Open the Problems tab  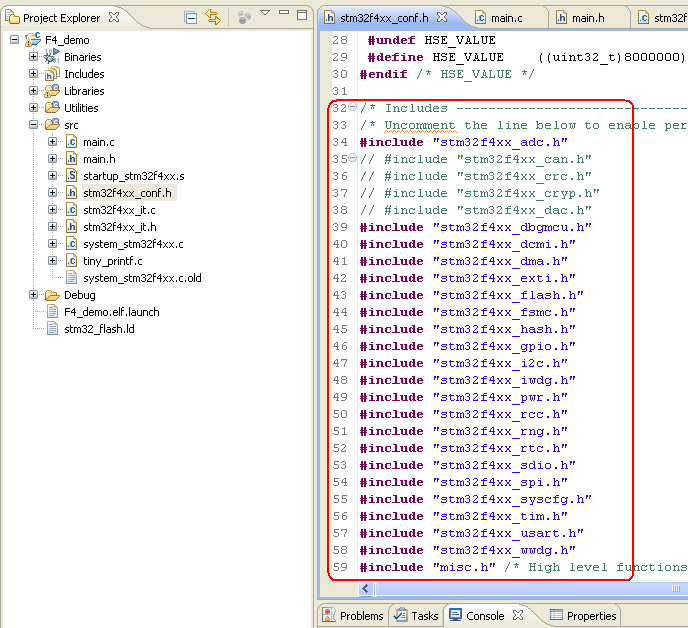click(353, 616)
